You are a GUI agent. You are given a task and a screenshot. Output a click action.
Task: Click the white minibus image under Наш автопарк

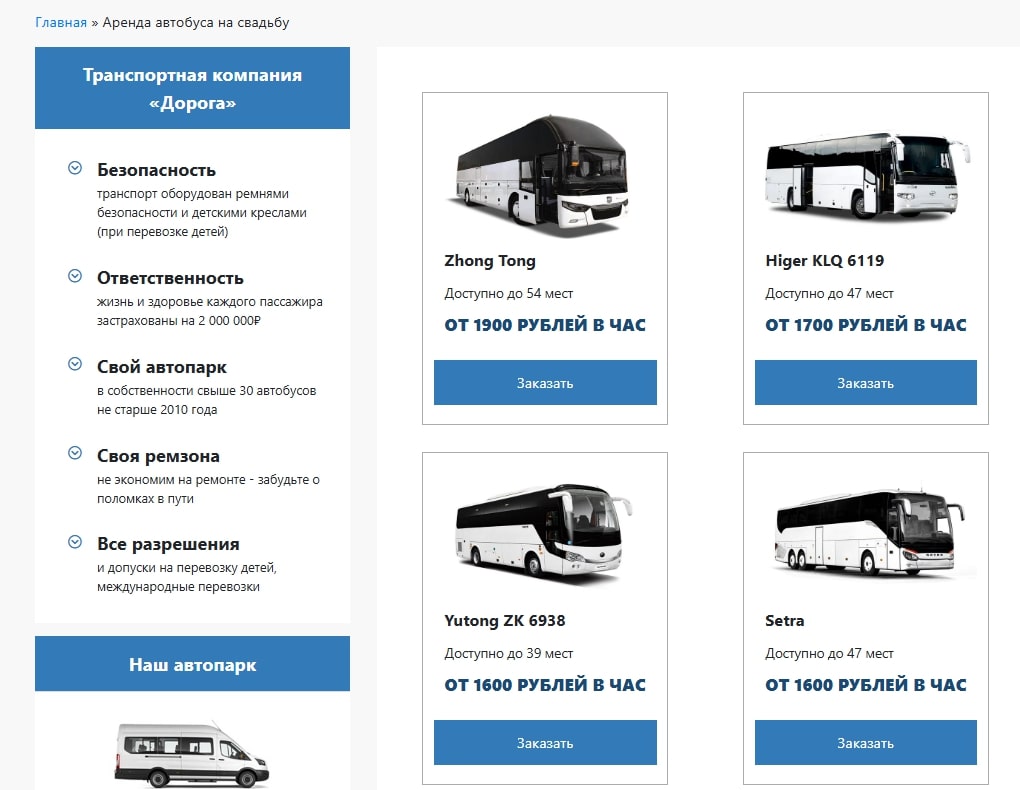(192, 754)
